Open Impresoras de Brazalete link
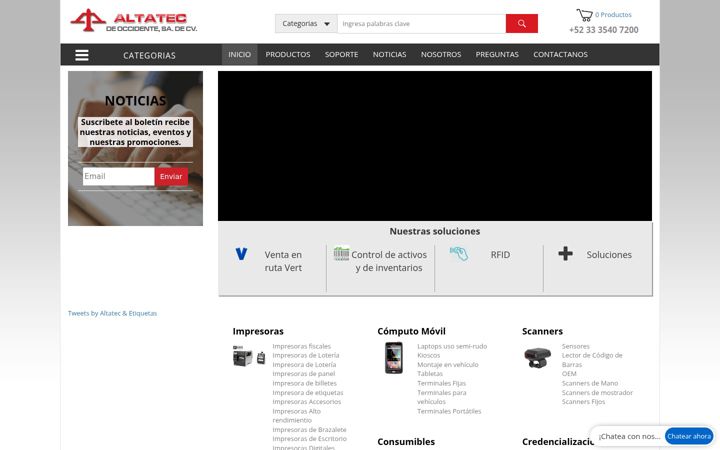Image resolution: width=720 pixels, height=450 pixels. (309, 430)
